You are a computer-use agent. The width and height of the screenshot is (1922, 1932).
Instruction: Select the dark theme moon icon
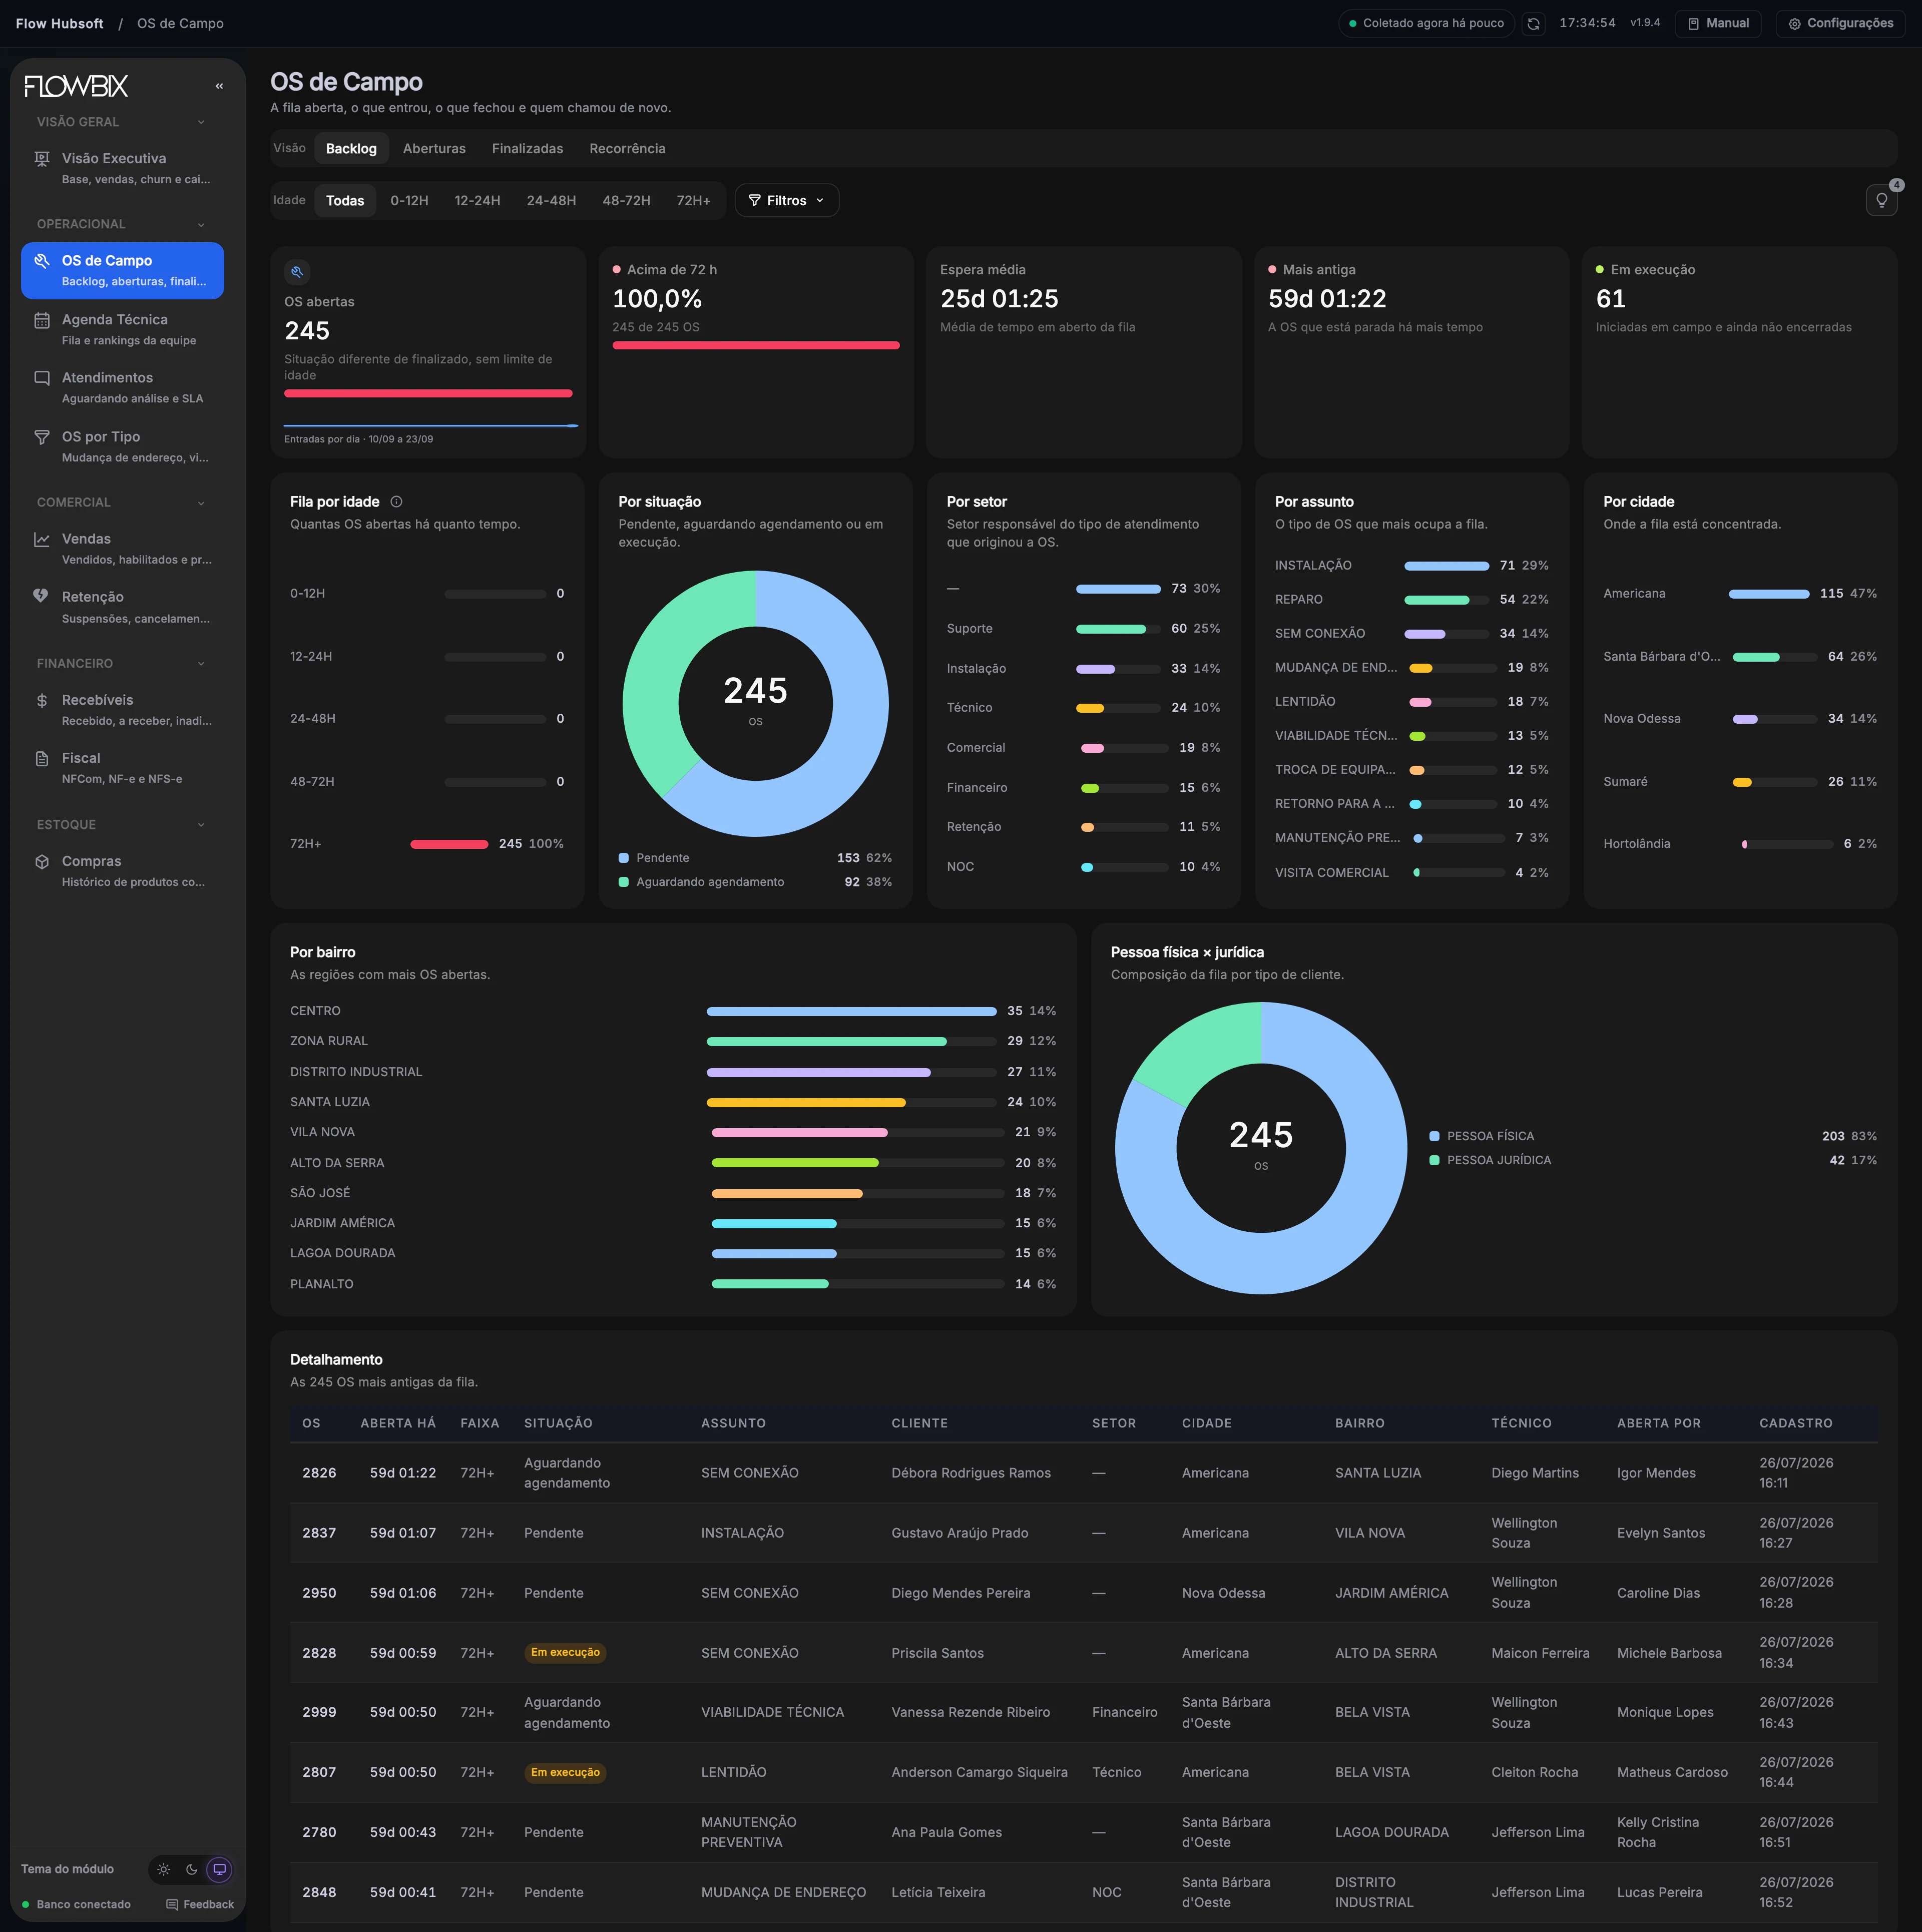pos(192,1869)
